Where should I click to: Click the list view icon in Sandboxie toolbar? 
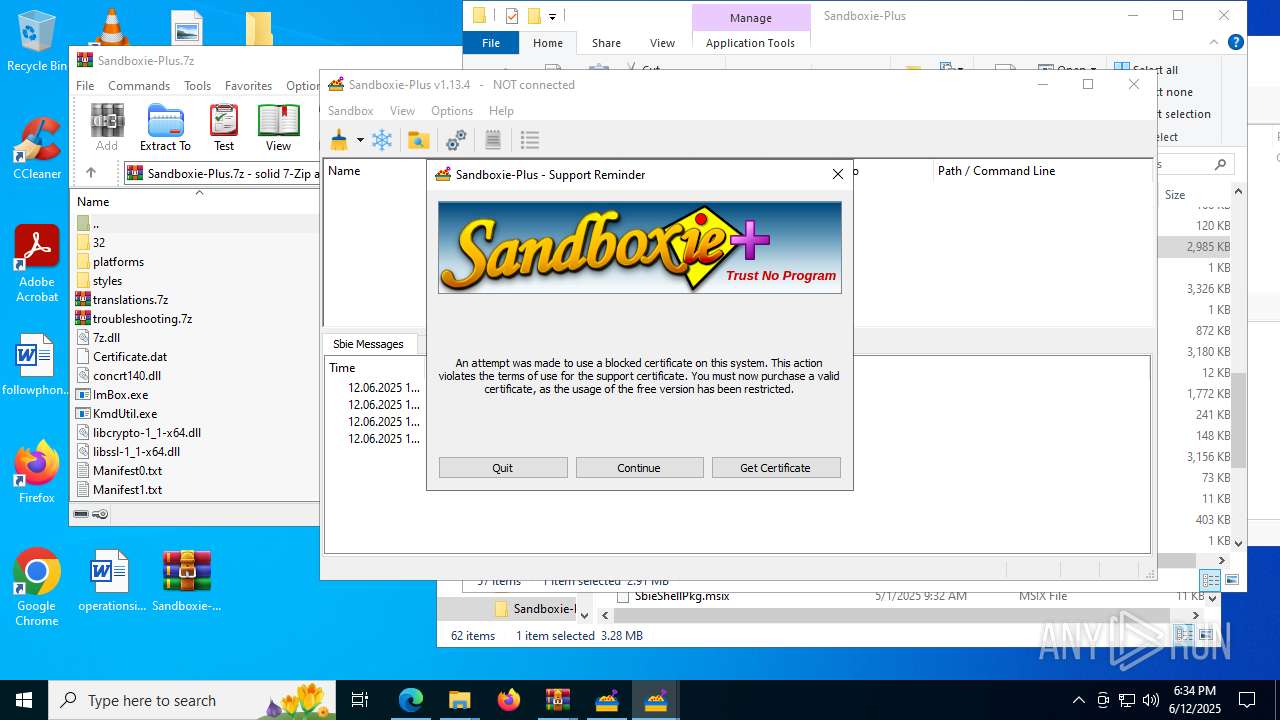pos(530,140)
